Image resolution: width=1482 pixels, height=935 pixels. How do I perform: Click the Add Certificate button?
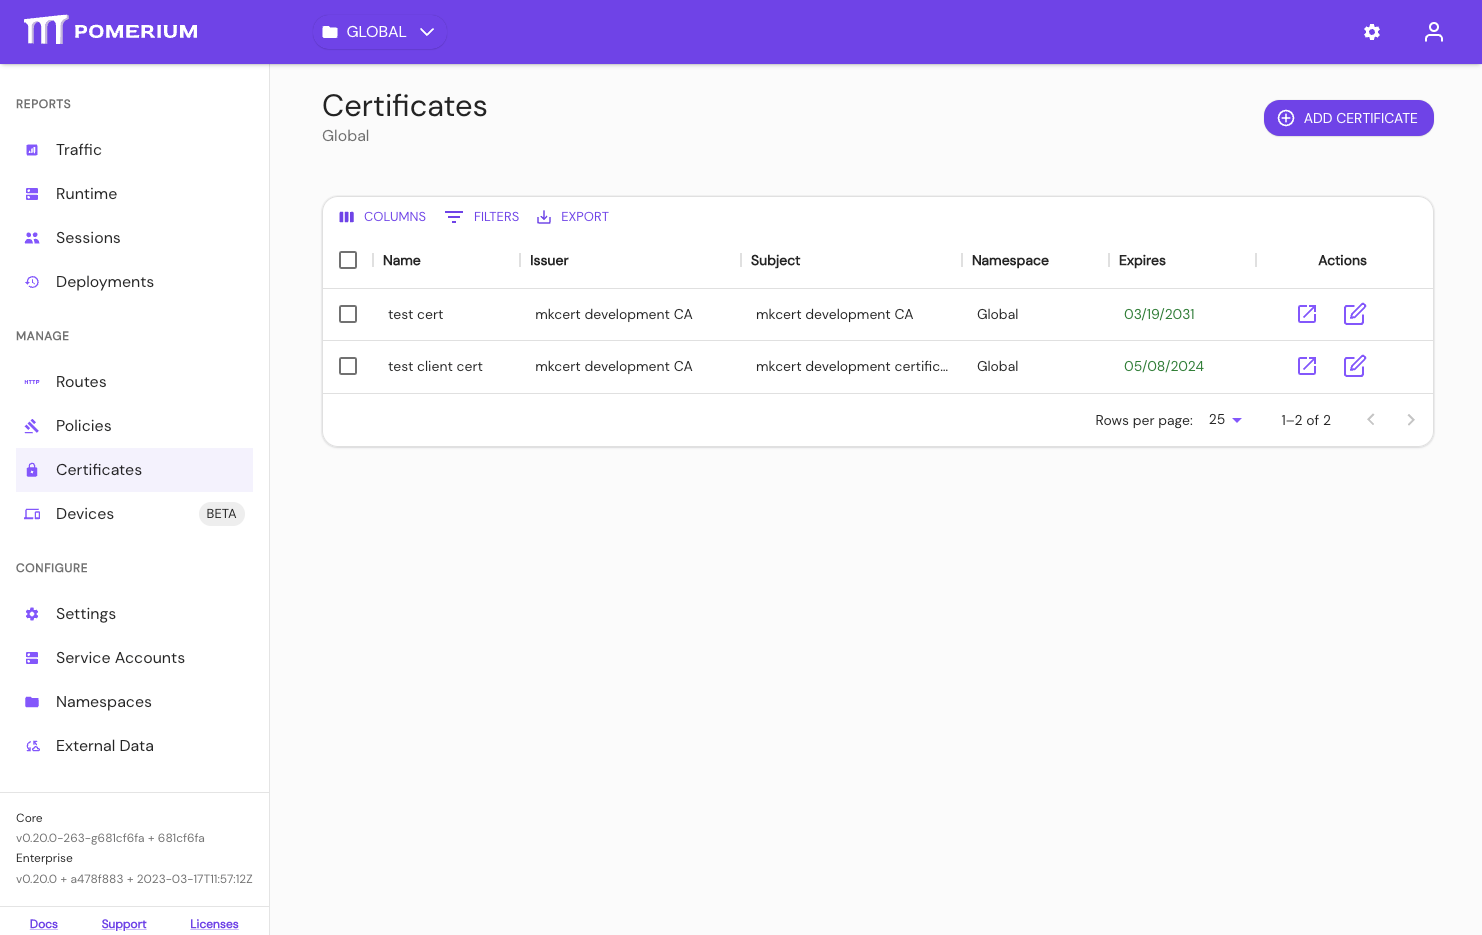coord(1348,117)
